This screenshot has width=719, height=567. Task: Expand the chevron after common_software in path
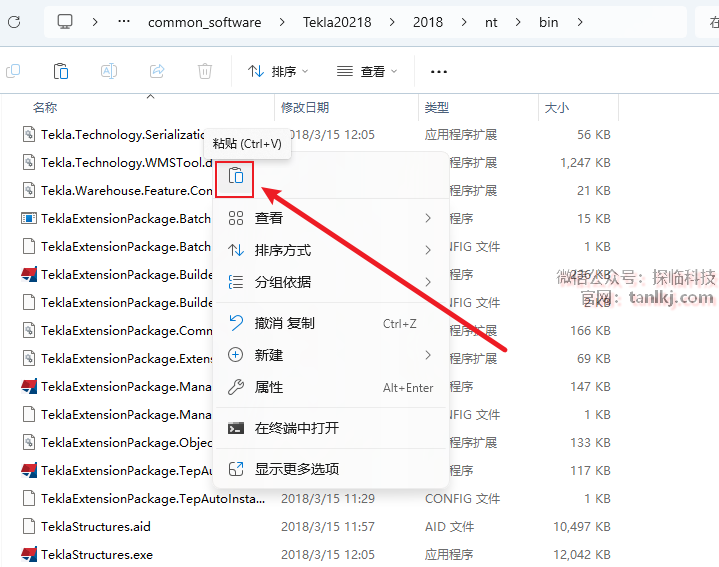click(282, 22)
